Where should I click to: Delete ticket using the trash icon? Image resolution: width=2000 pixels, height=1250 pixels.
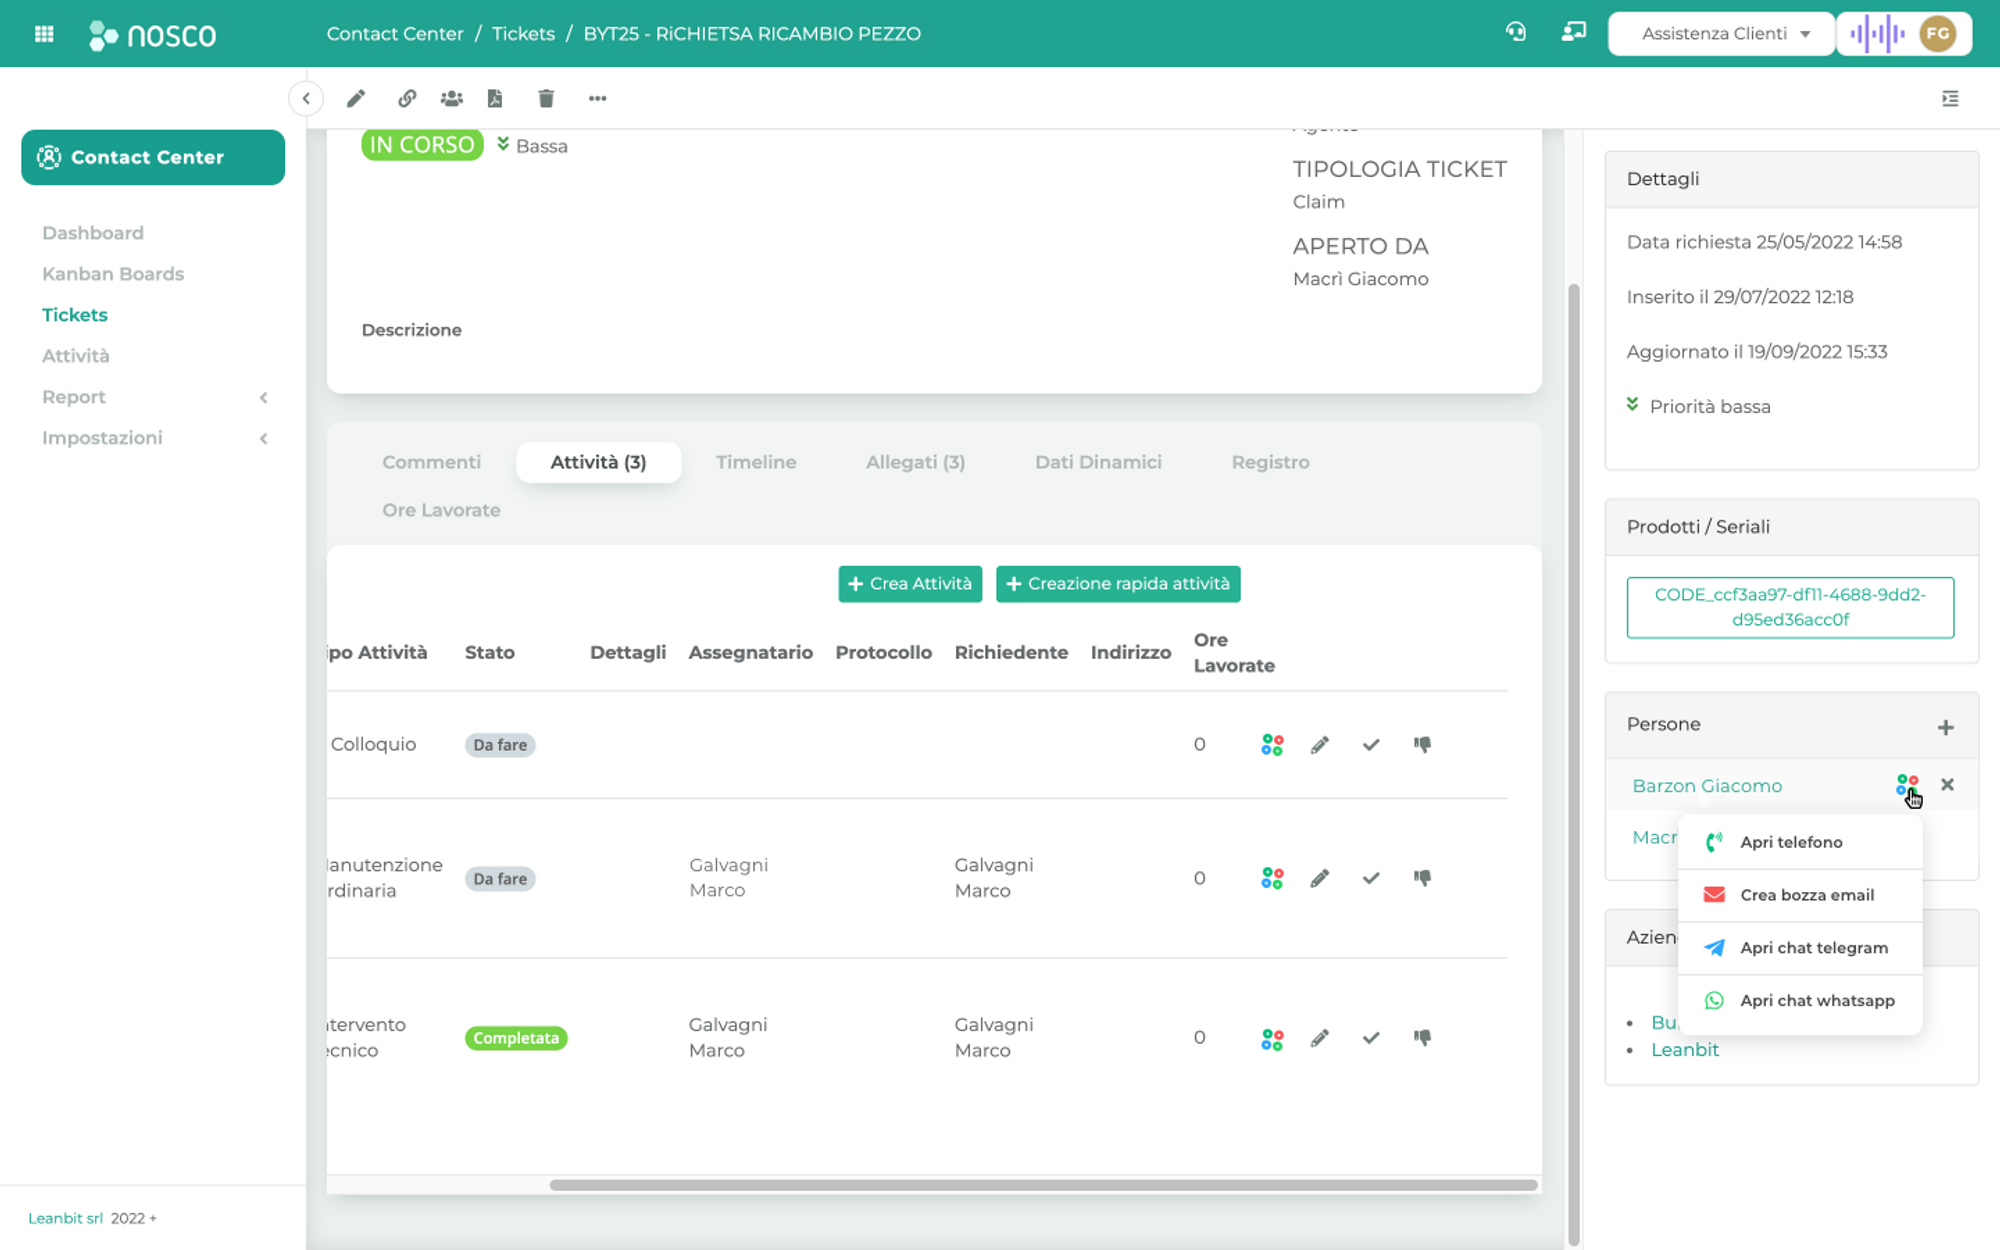coord(546,98)
